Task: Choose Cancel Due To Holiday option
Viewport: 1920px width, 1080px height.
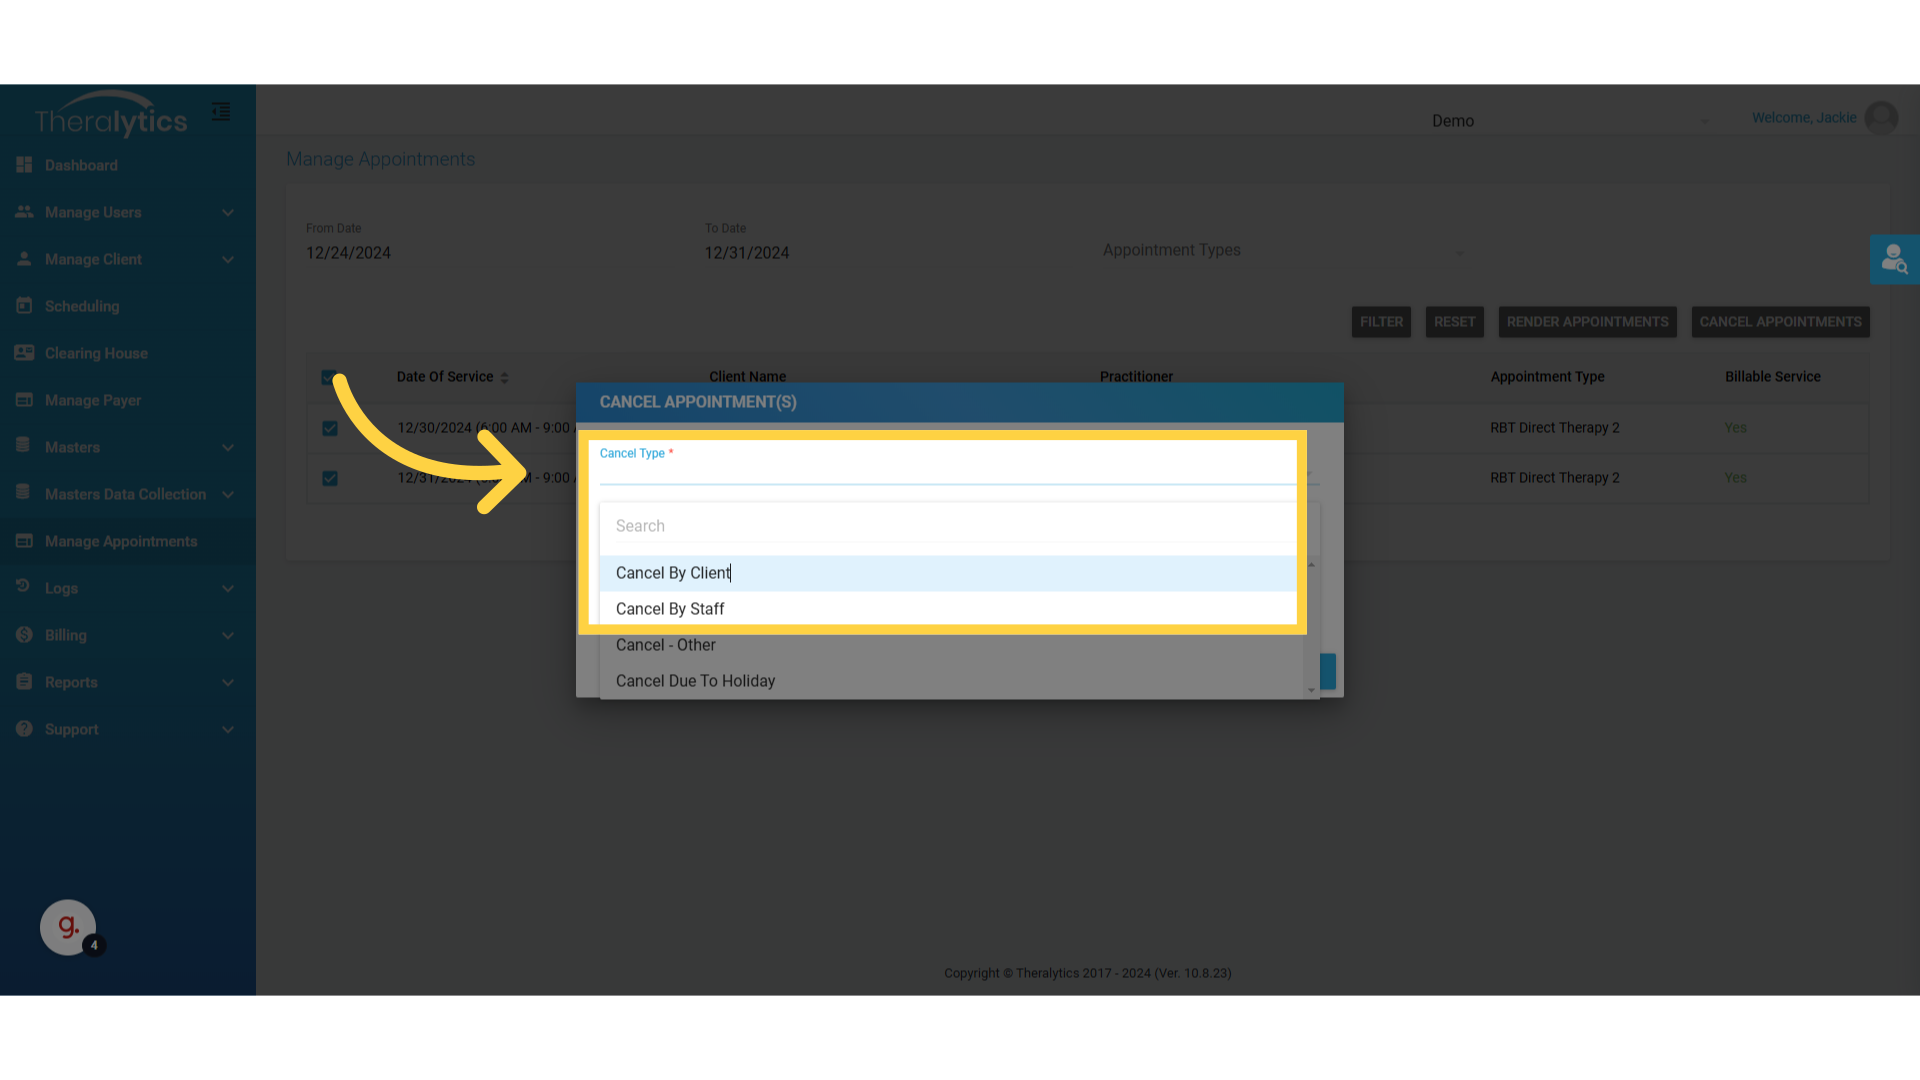Action: click(695, 681)
